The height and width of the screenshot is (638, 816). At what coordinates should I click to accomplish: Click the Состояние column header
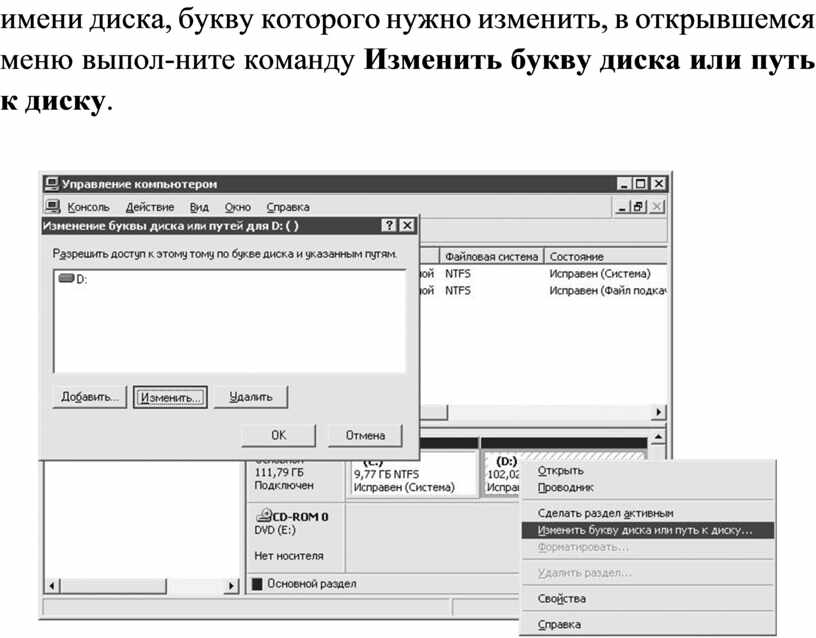click(x=576, y=256)
